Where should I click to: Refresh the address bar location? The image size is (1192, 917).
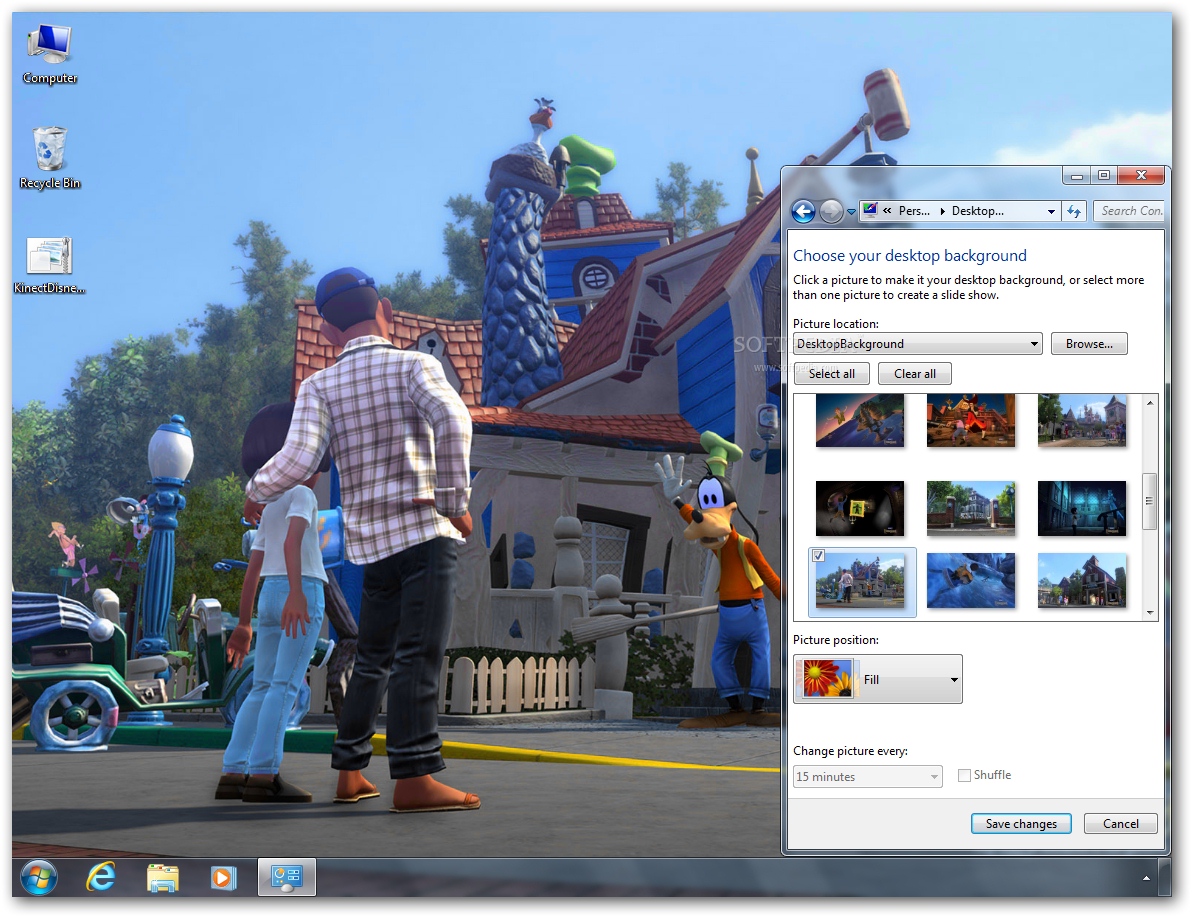1073,211
